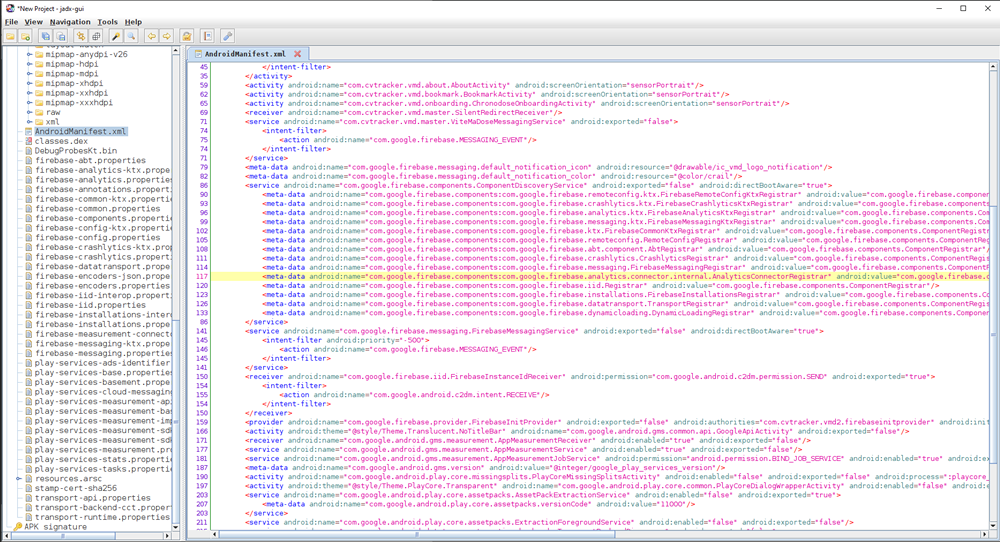Click the mipmap-hdpi folder icon
Viewport: 1000px width, 542px height.
[x=39, y=64]
